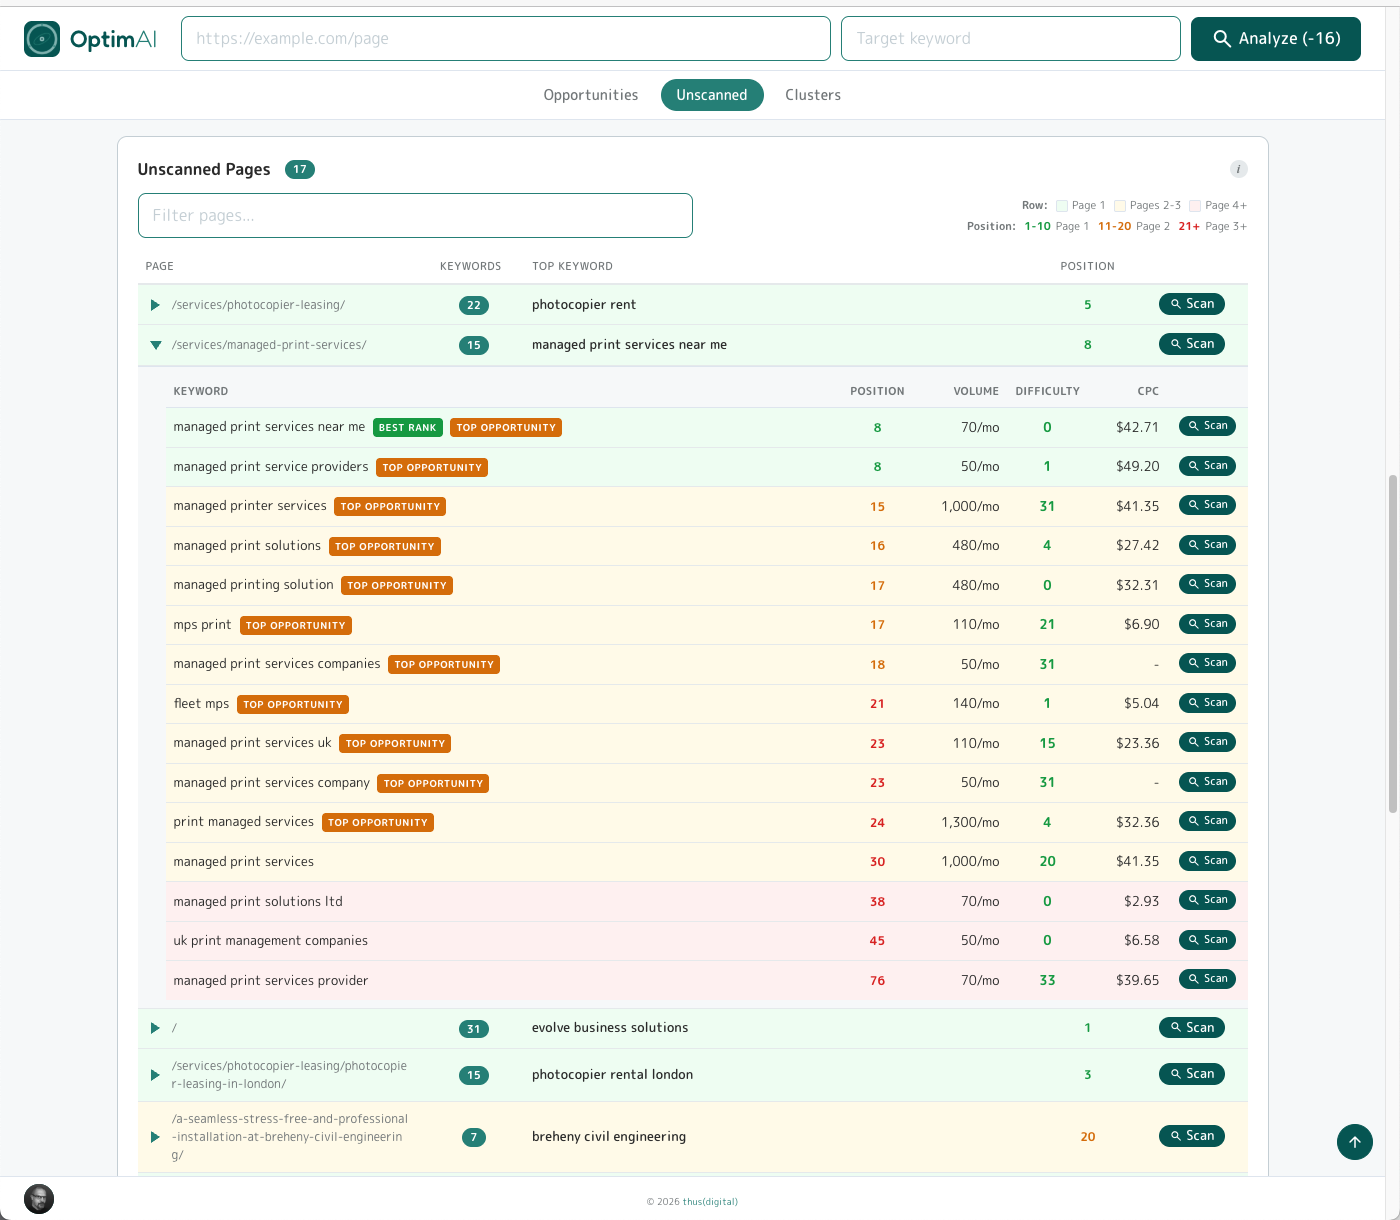The width and height of the screenshot is (1400, 1220).
Task: Open the info icon in Unscanned Pages
Action: click(1238, 169)
